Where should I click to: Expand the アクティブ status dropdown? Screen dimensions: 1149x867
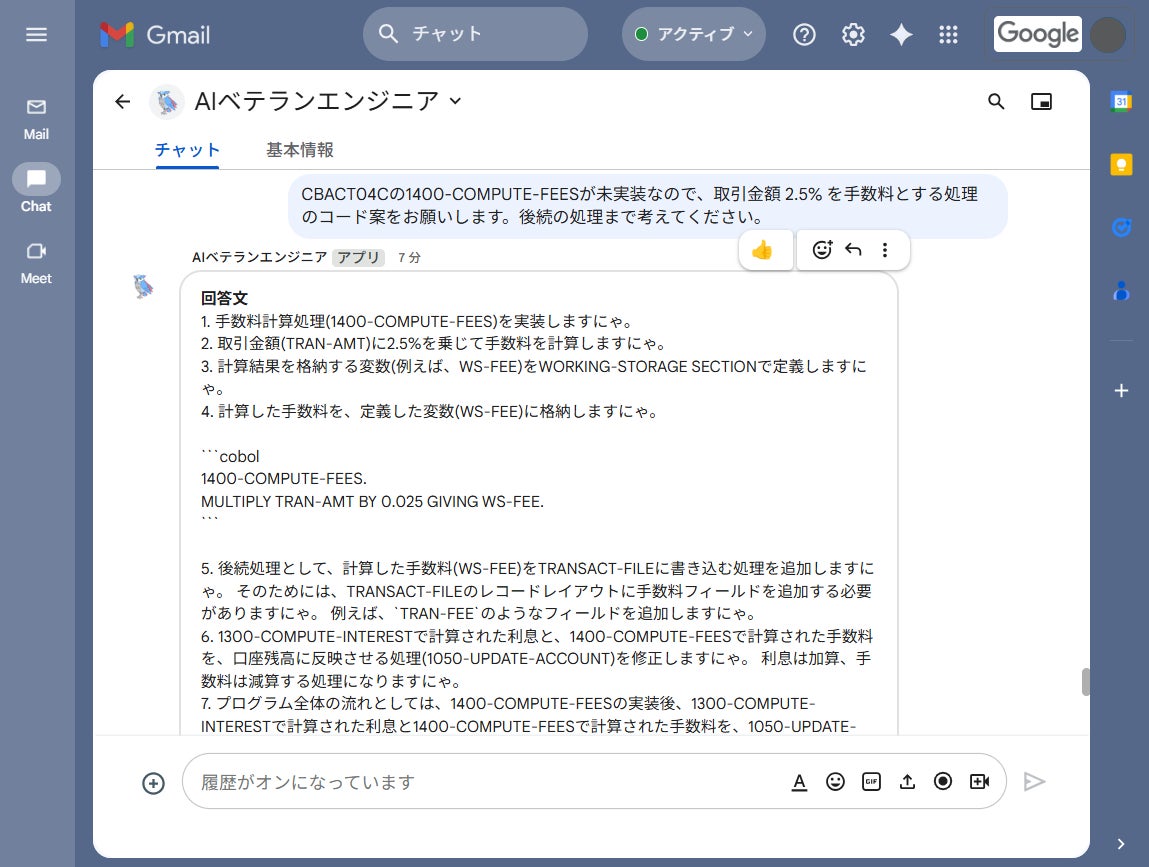pyautogui.click(x=693, y=34)
